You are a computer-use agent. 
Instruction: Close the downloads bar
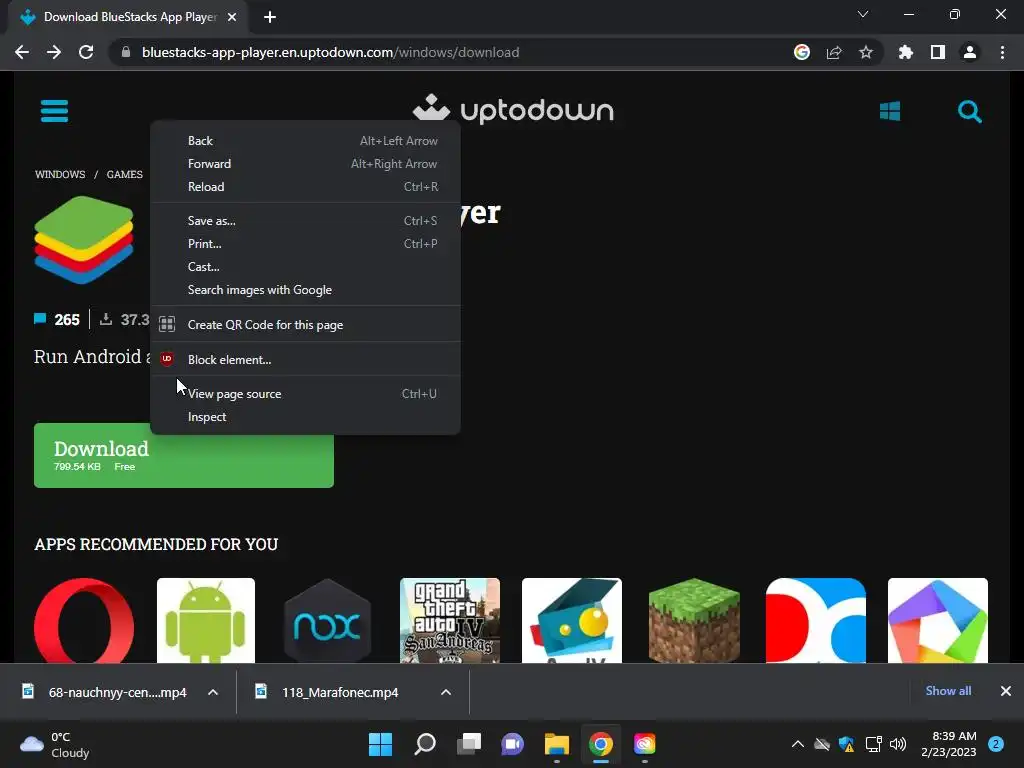(1006, 691)
